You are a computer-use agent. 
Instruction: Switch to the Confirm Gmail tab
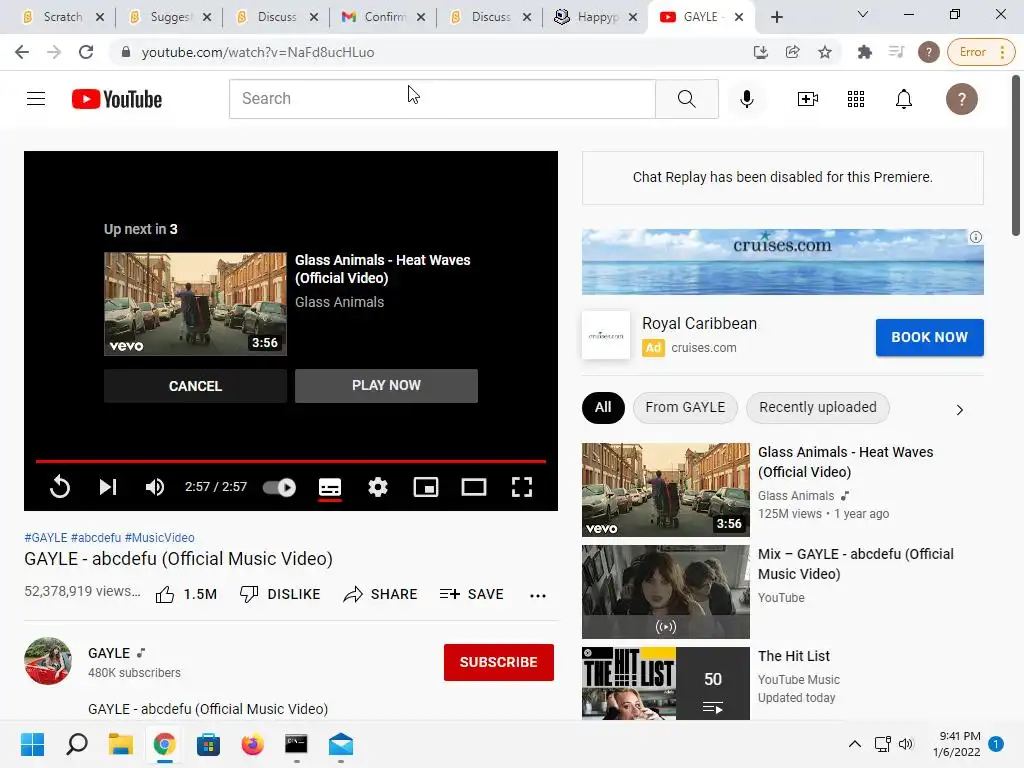pyautogui.click(x=383, y=17)
